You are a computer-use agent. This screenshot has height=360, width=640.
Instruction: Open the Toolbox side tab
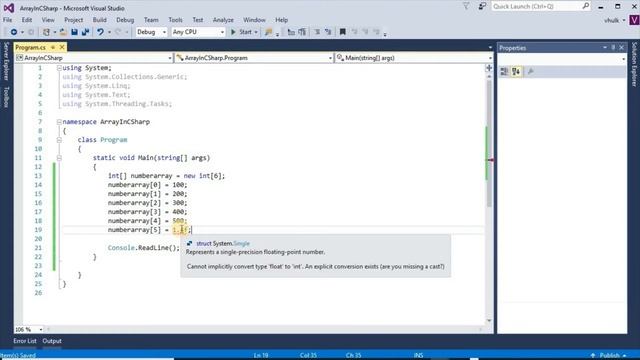(x=6, y=97)
